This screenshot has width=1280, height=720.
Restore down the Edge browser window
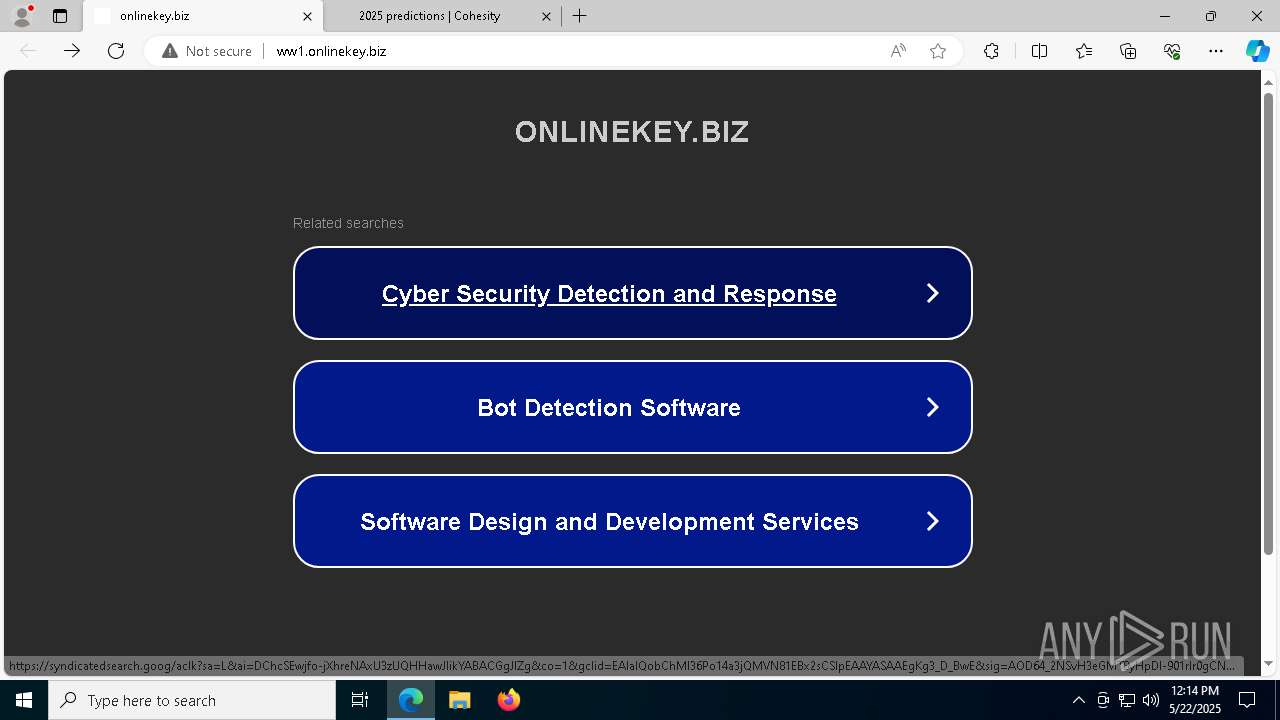tap(1211, 16)
